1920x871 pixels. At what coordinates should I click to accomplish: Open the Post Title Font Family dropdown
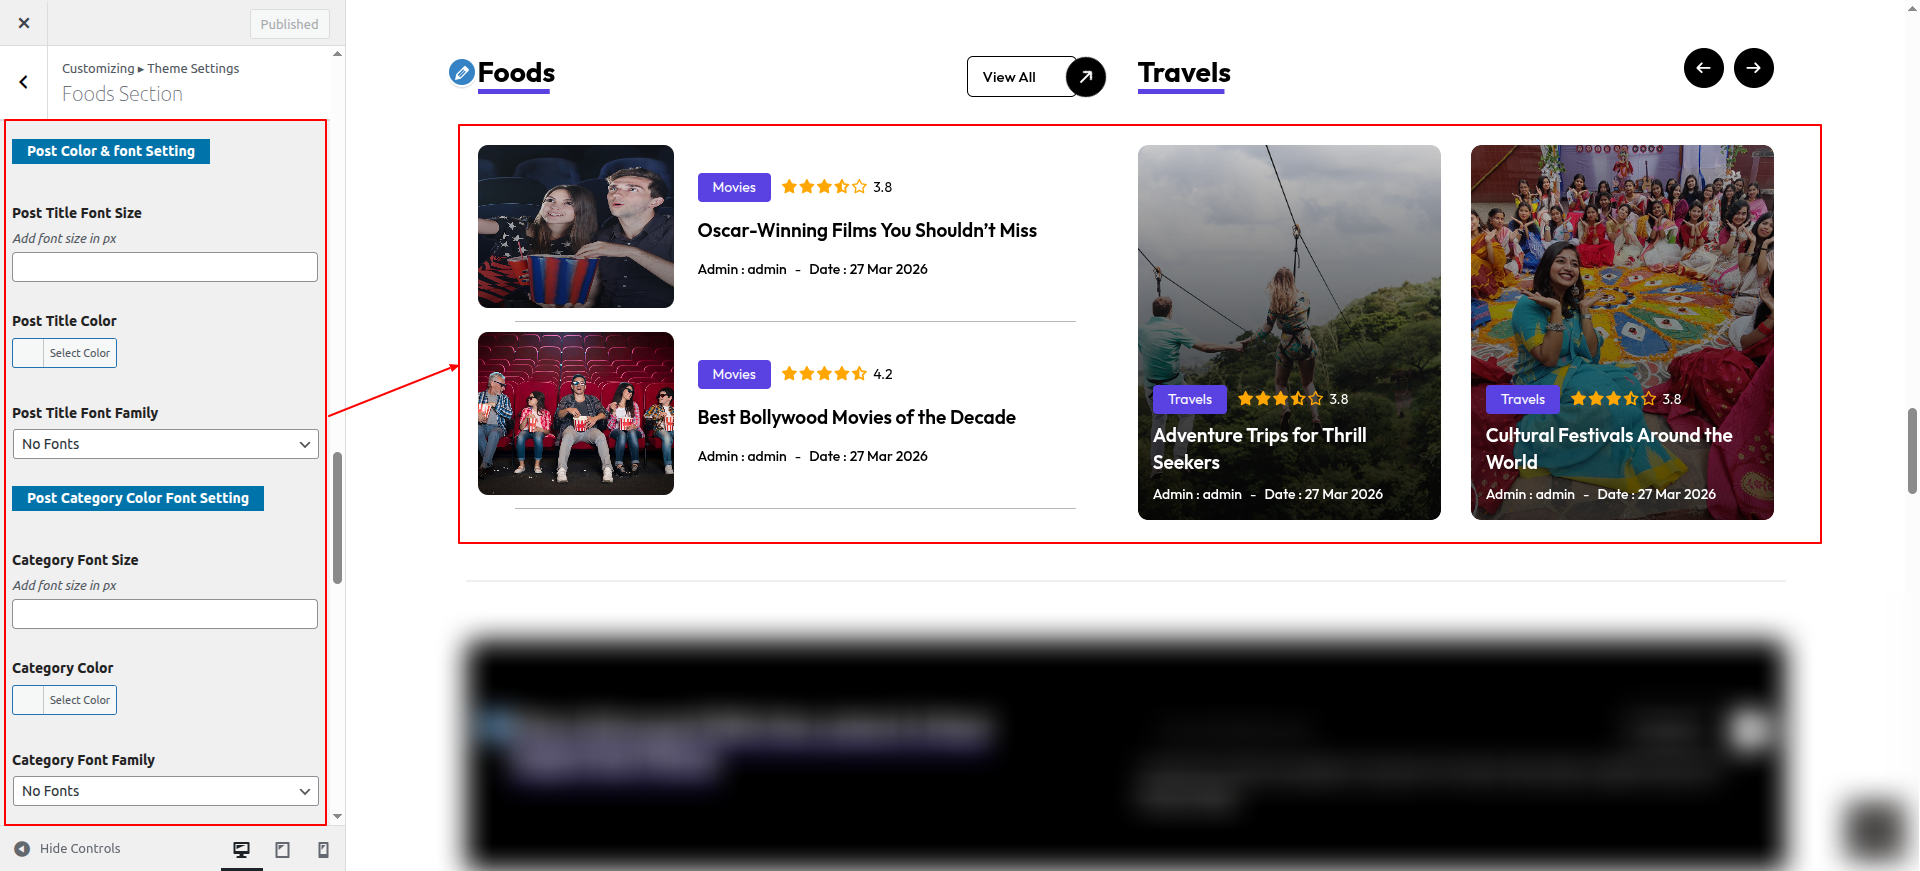(165, 444)
